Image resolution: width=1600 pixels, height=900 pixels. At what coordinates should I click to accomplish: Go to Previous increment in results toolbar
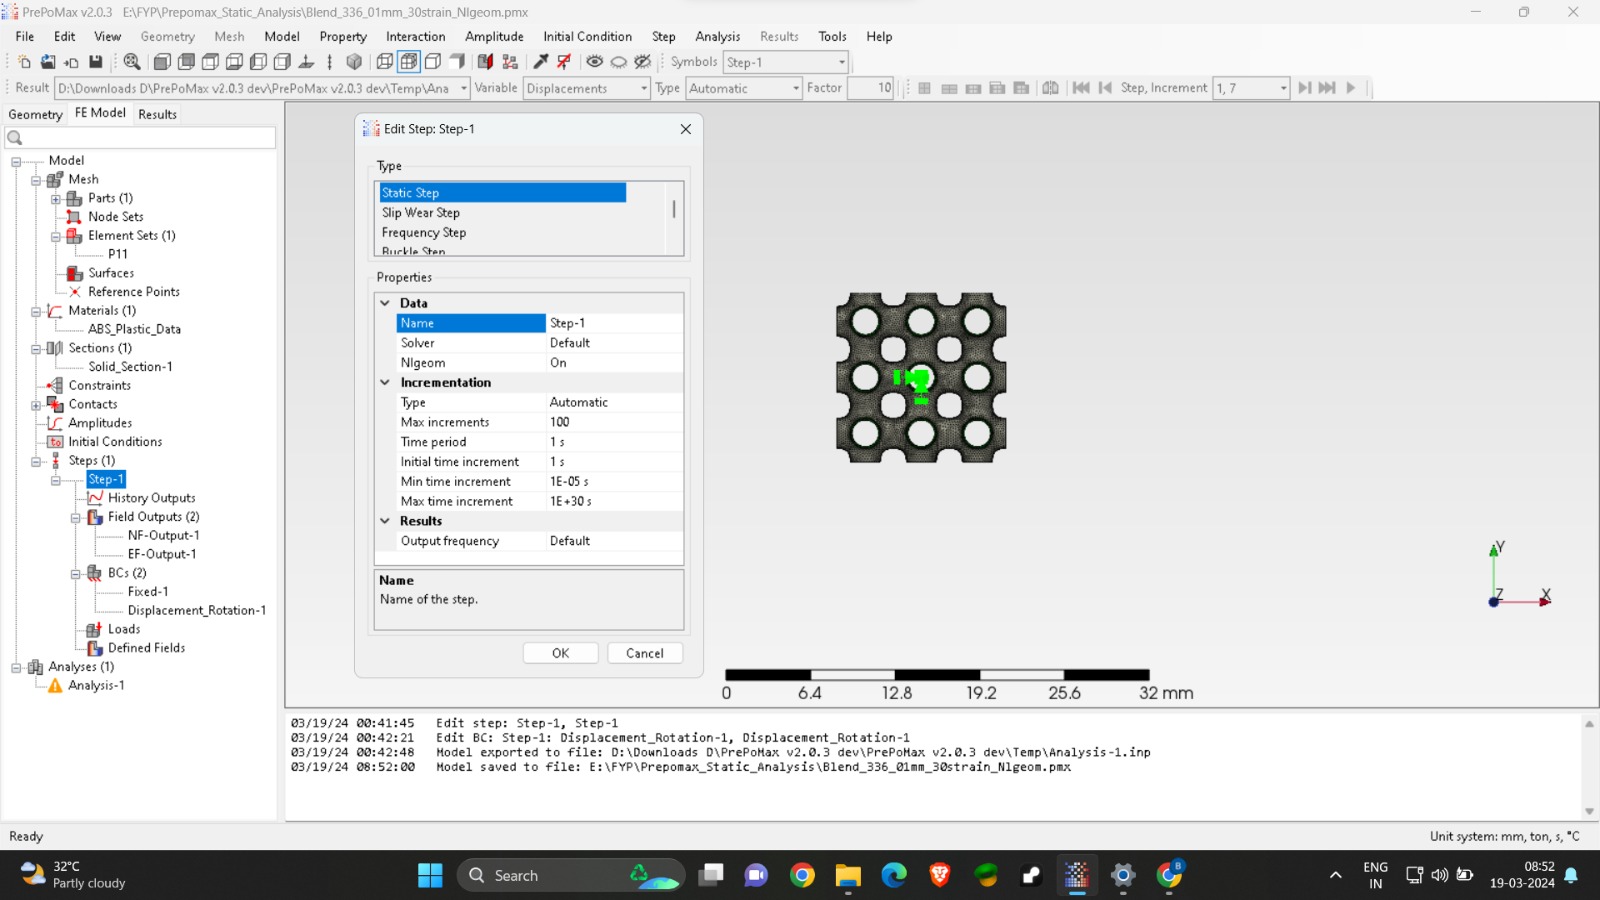coord(1105,88)
